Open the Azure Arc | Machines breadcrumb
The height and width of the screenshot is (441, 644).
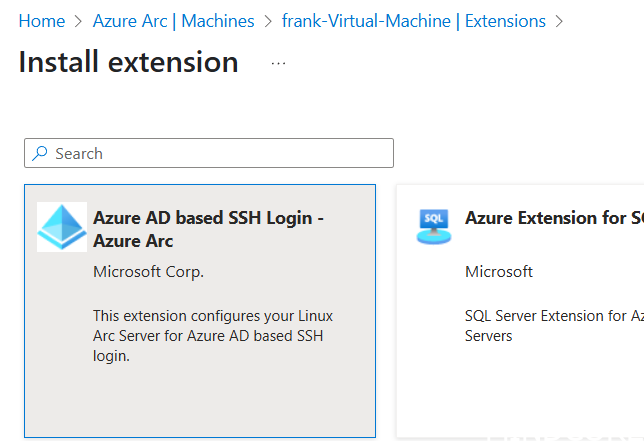click(173, 21)
